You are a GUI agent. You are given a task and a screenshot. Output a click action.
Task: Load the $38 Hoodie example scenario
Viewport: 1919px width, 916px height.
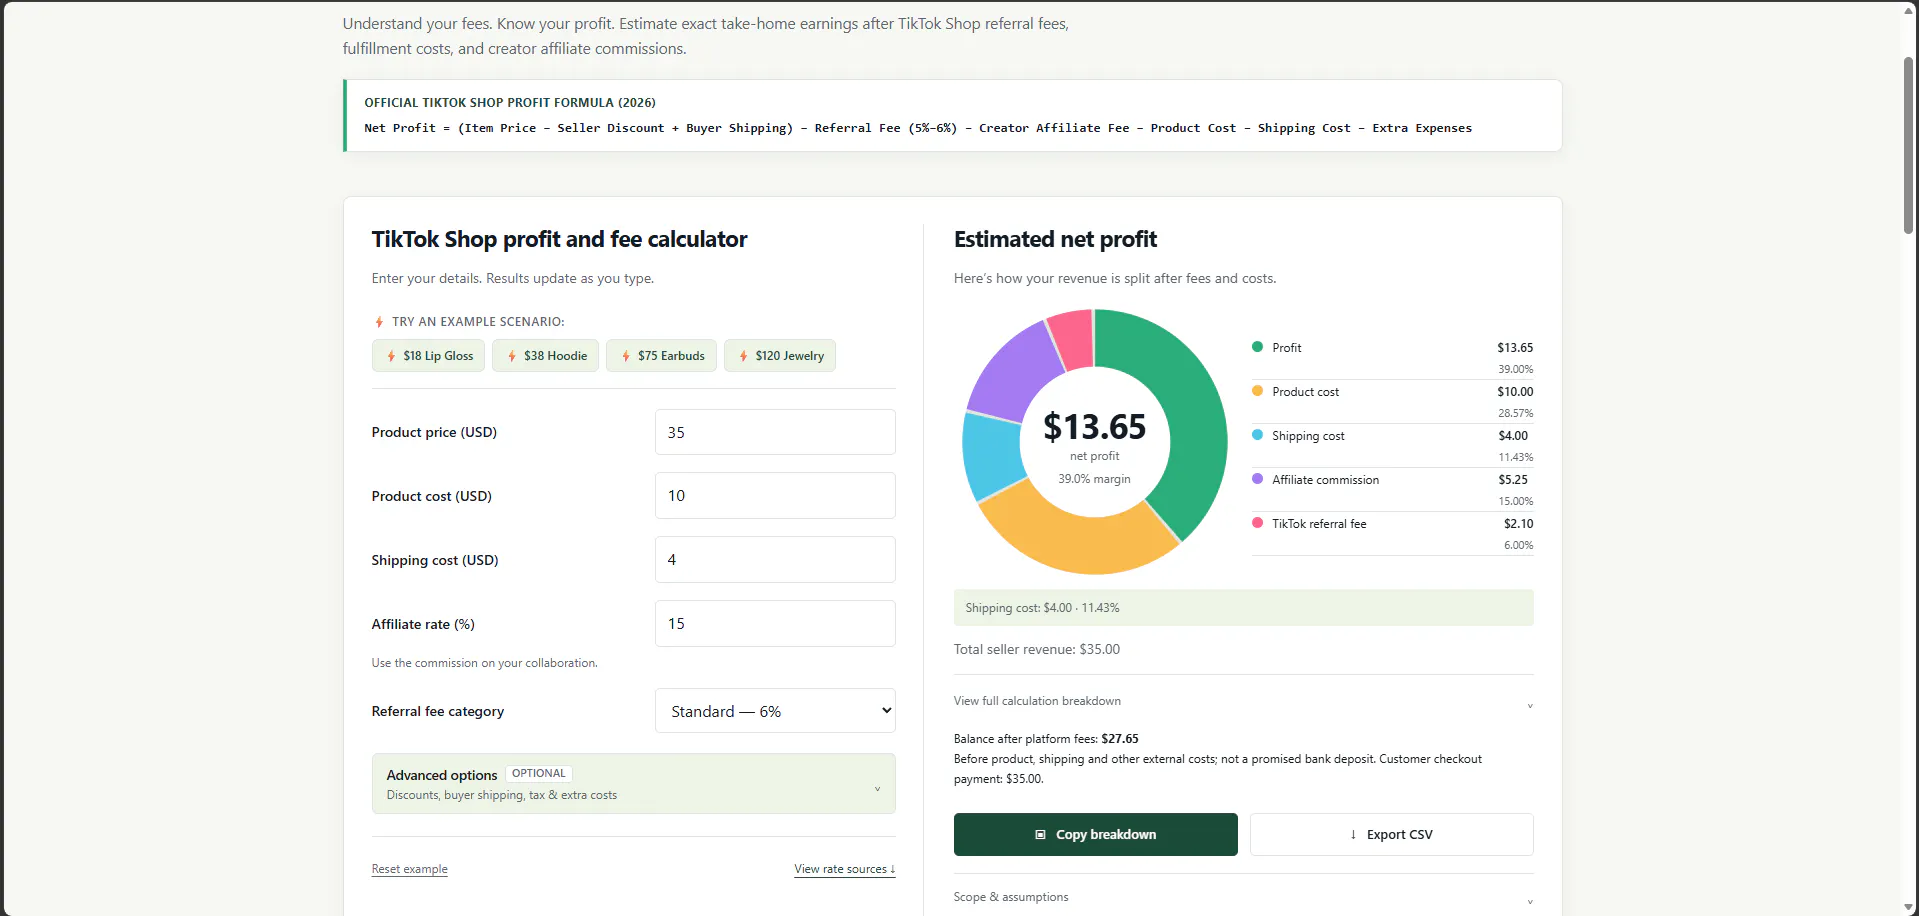pos(546,356)
